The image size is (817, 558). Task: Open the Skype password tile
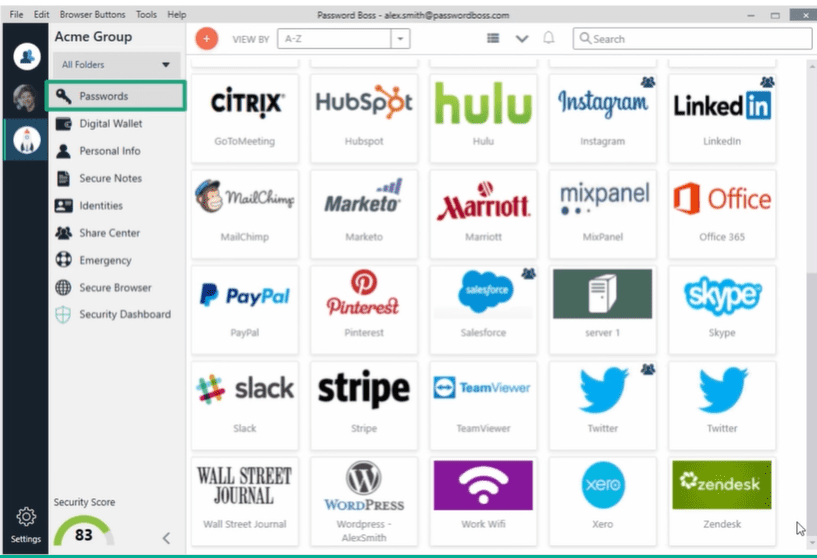[x=722, y=310]
